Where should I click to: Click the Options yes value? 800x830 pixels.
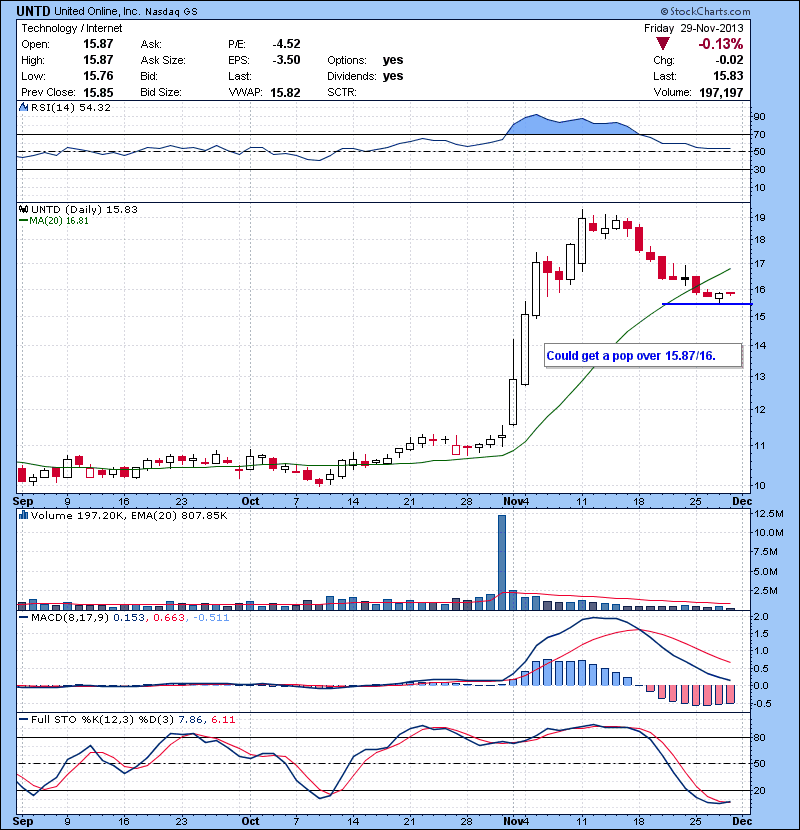393,60
